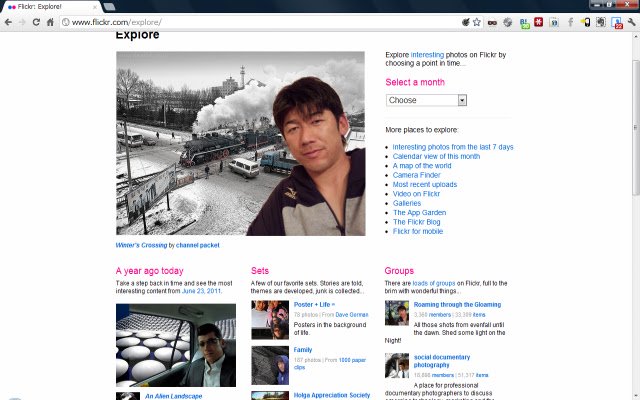
Task: Open the Select a month dropdown
Action: pyautogui.click(x=426, y=100)
